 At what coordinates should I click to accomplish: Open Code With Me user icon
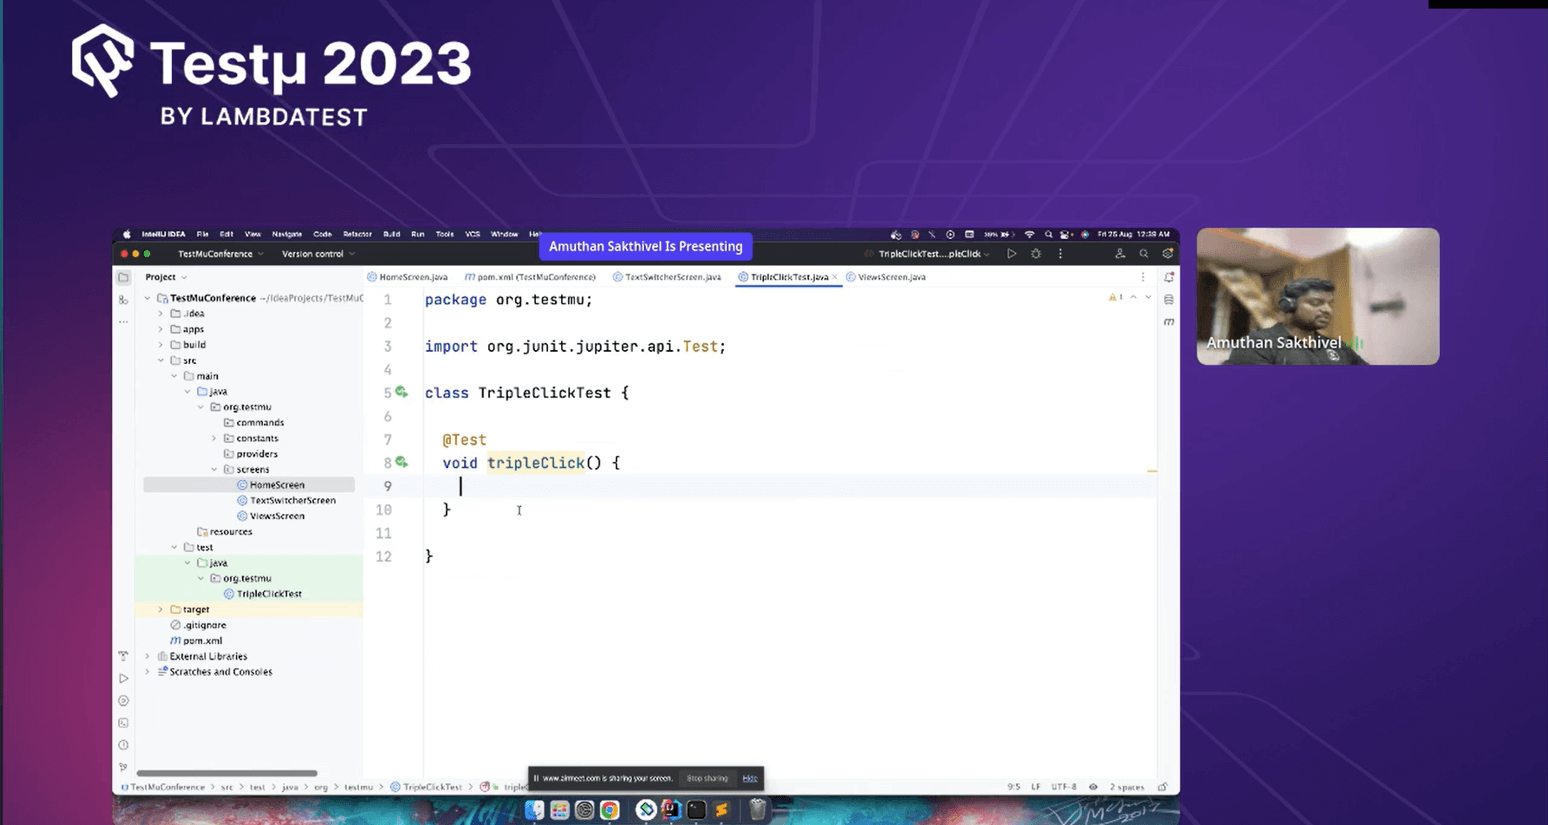1120,254
